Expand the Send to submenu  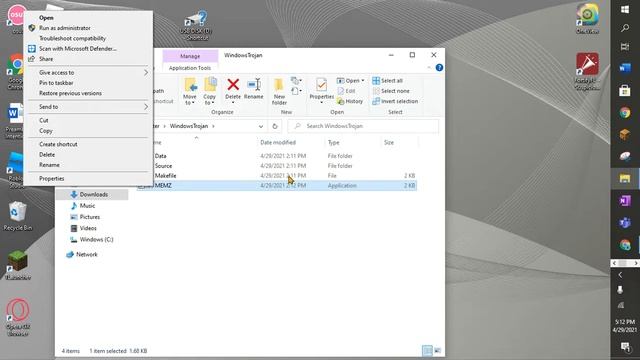pyautogui.click(x=88, y=107)
